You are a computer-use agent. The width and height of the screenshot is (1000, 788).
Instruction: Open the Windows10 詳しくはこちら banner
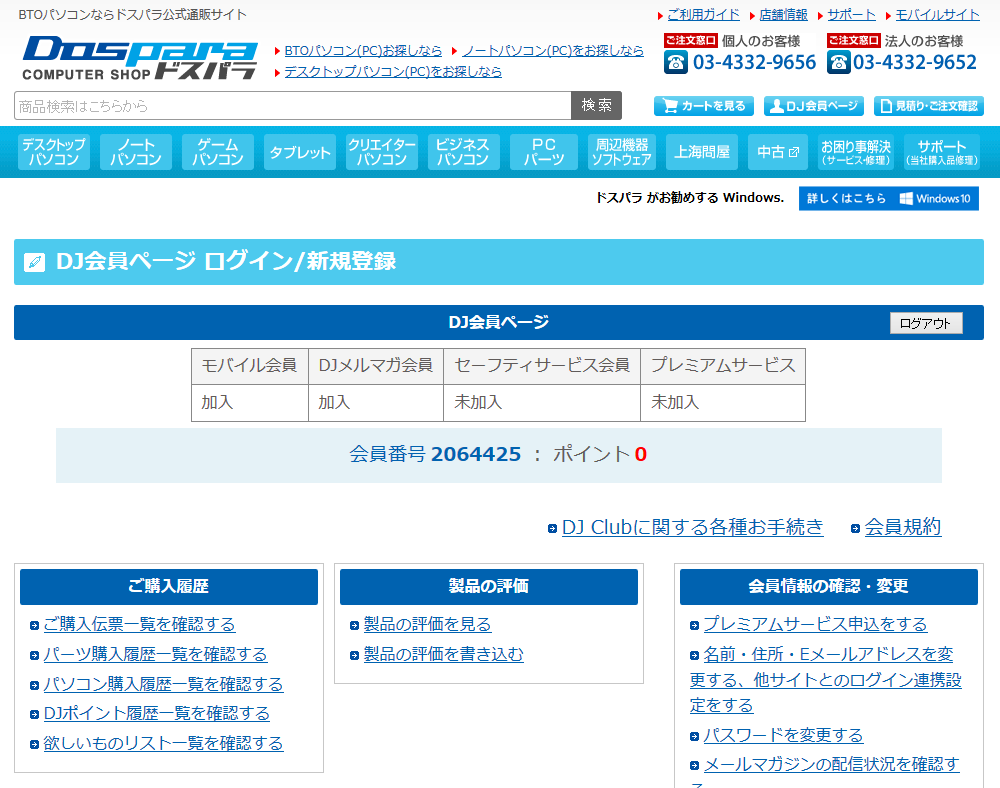888,198
